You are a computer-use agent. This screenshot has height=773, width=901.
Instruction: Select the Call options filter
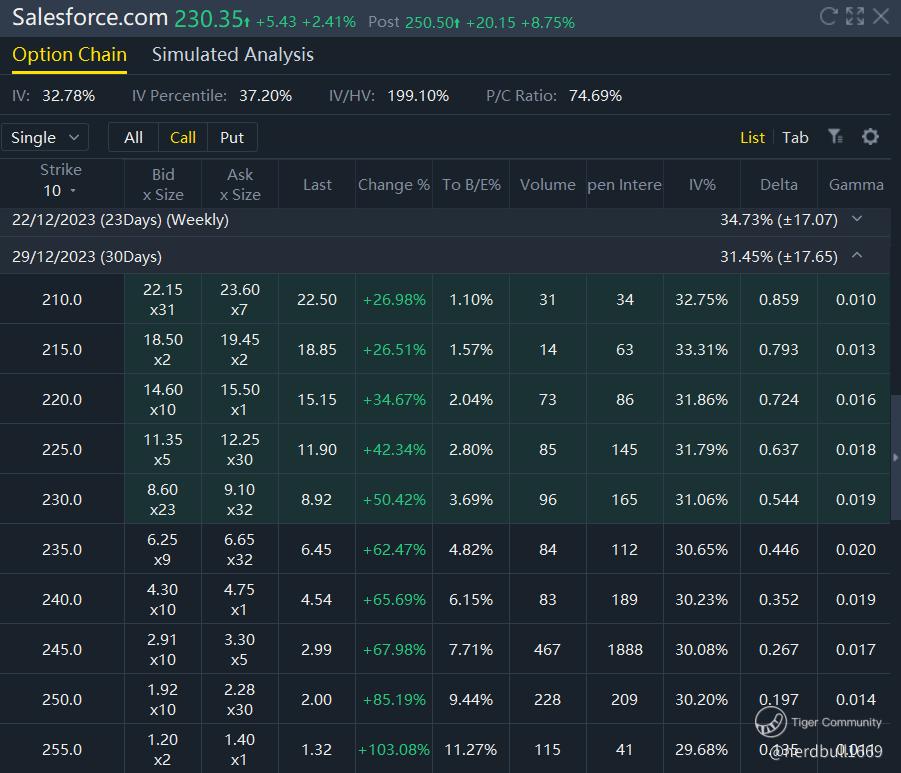[183, 138]
